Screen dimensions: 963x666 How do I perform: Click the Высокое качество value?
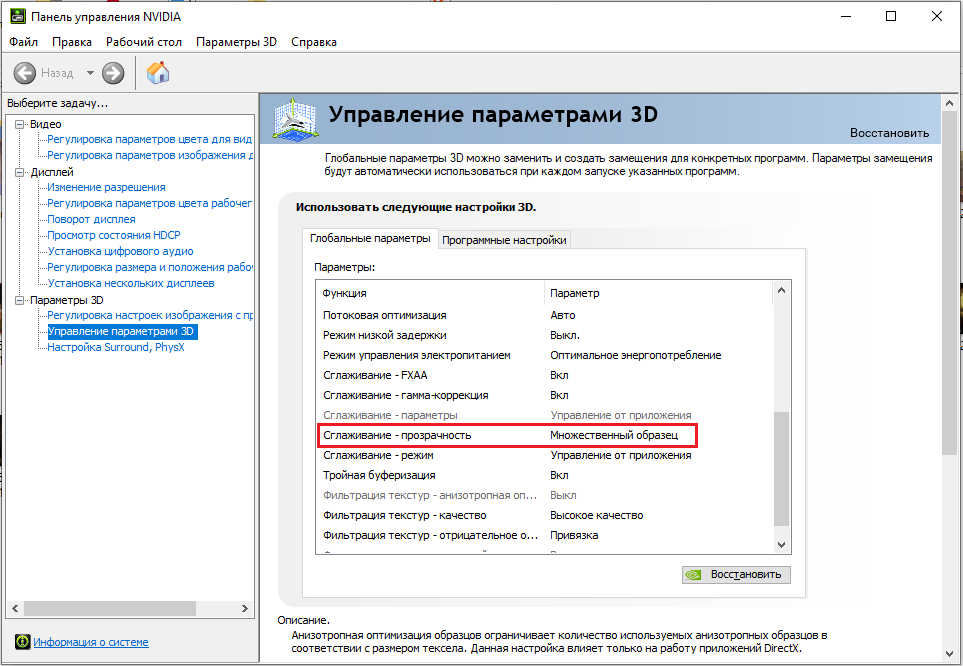[596, 515]
